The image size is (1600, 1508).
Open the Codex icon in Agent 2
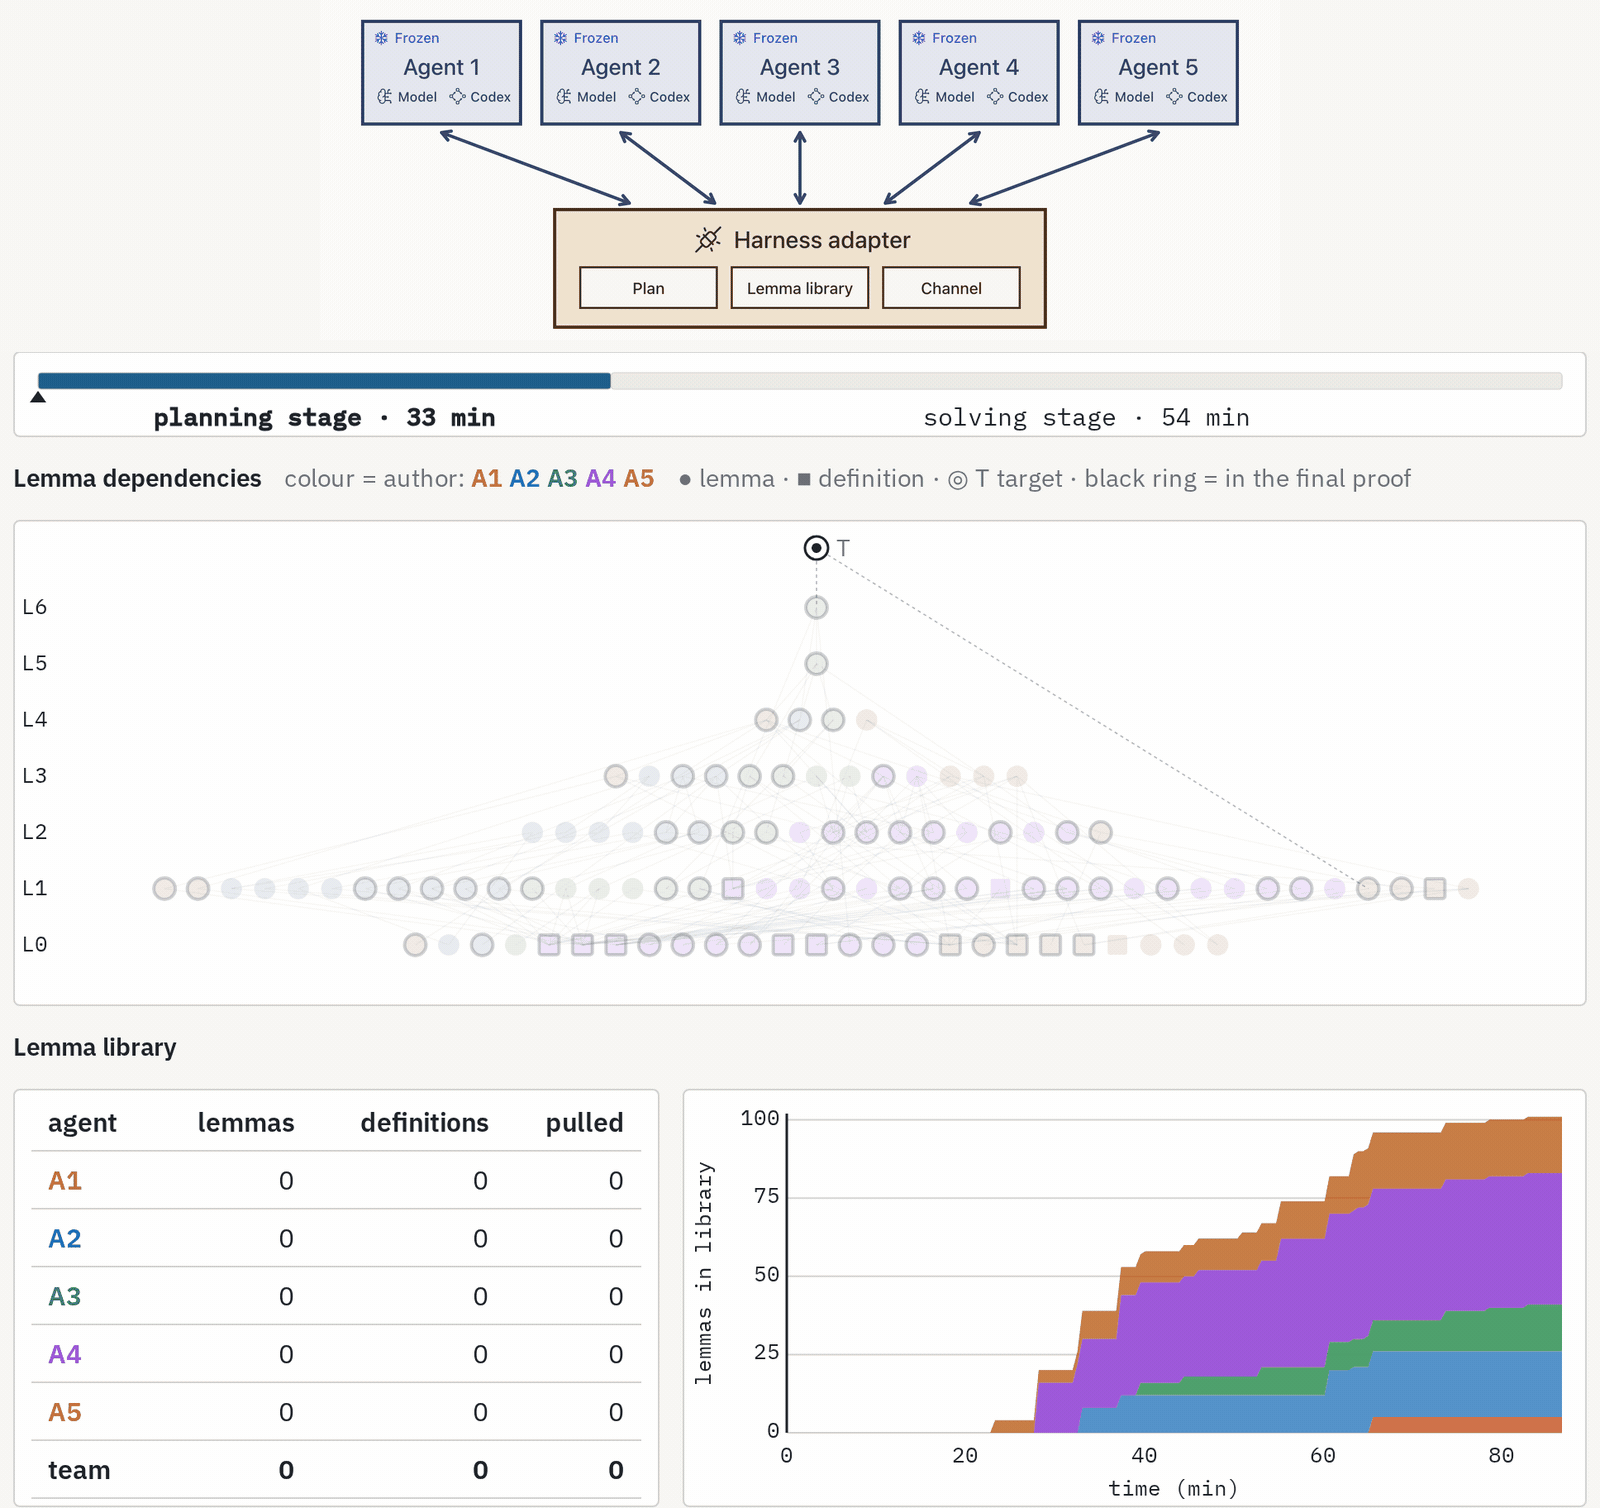pyautogui.click(x=636, y=97)
